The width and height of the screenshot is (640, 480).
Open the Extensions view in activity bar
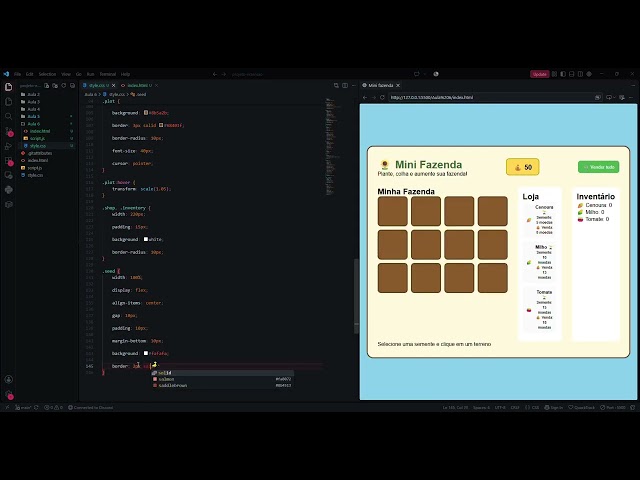click(9, 161)
